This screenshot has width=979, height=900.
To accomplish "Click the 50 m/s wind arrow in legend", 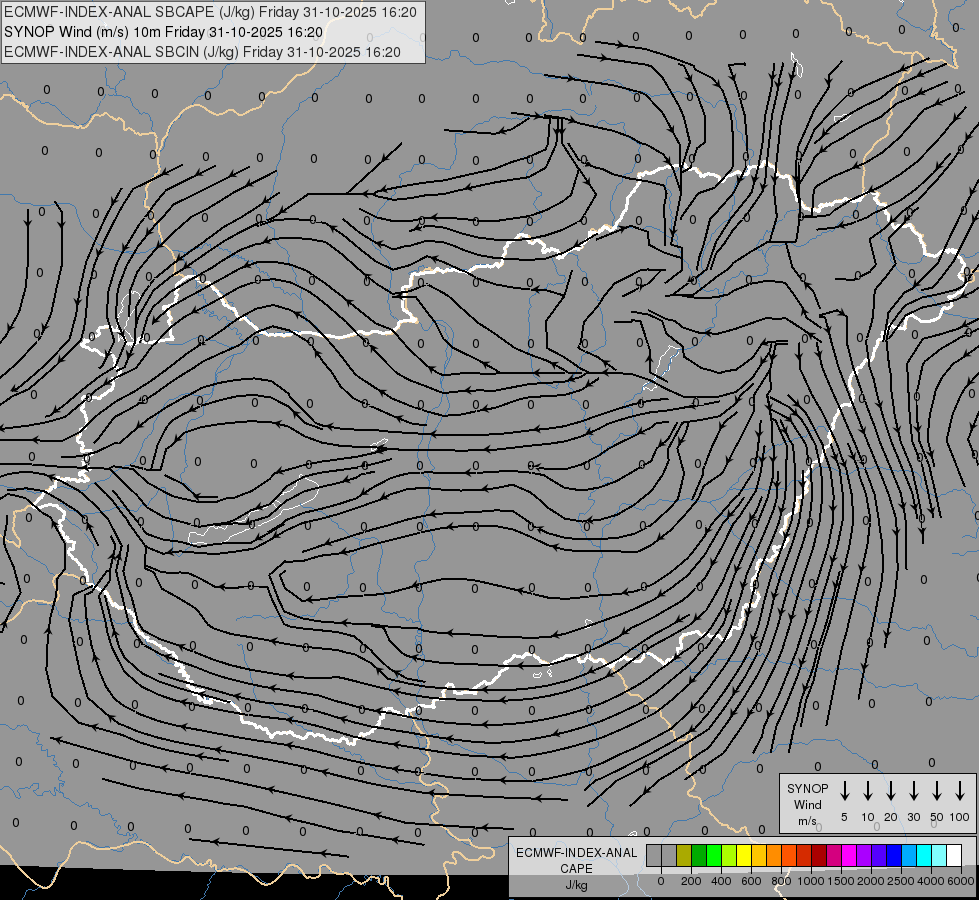I will (x=937, y=791).
